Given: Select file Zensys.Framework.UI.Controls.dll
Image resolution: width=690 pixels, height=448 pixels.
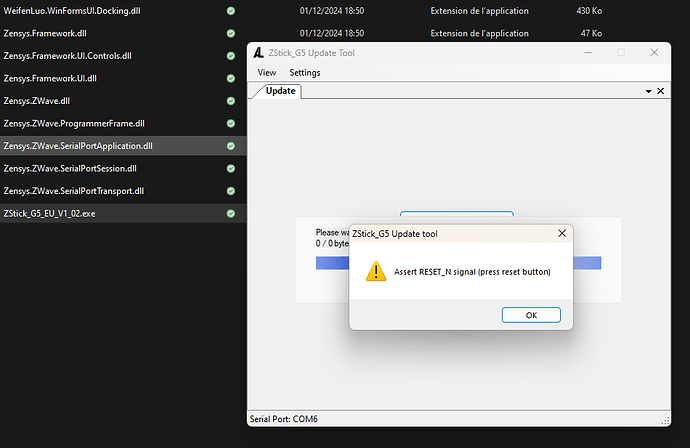Looking at the screenshot, I should coord(67,56).
